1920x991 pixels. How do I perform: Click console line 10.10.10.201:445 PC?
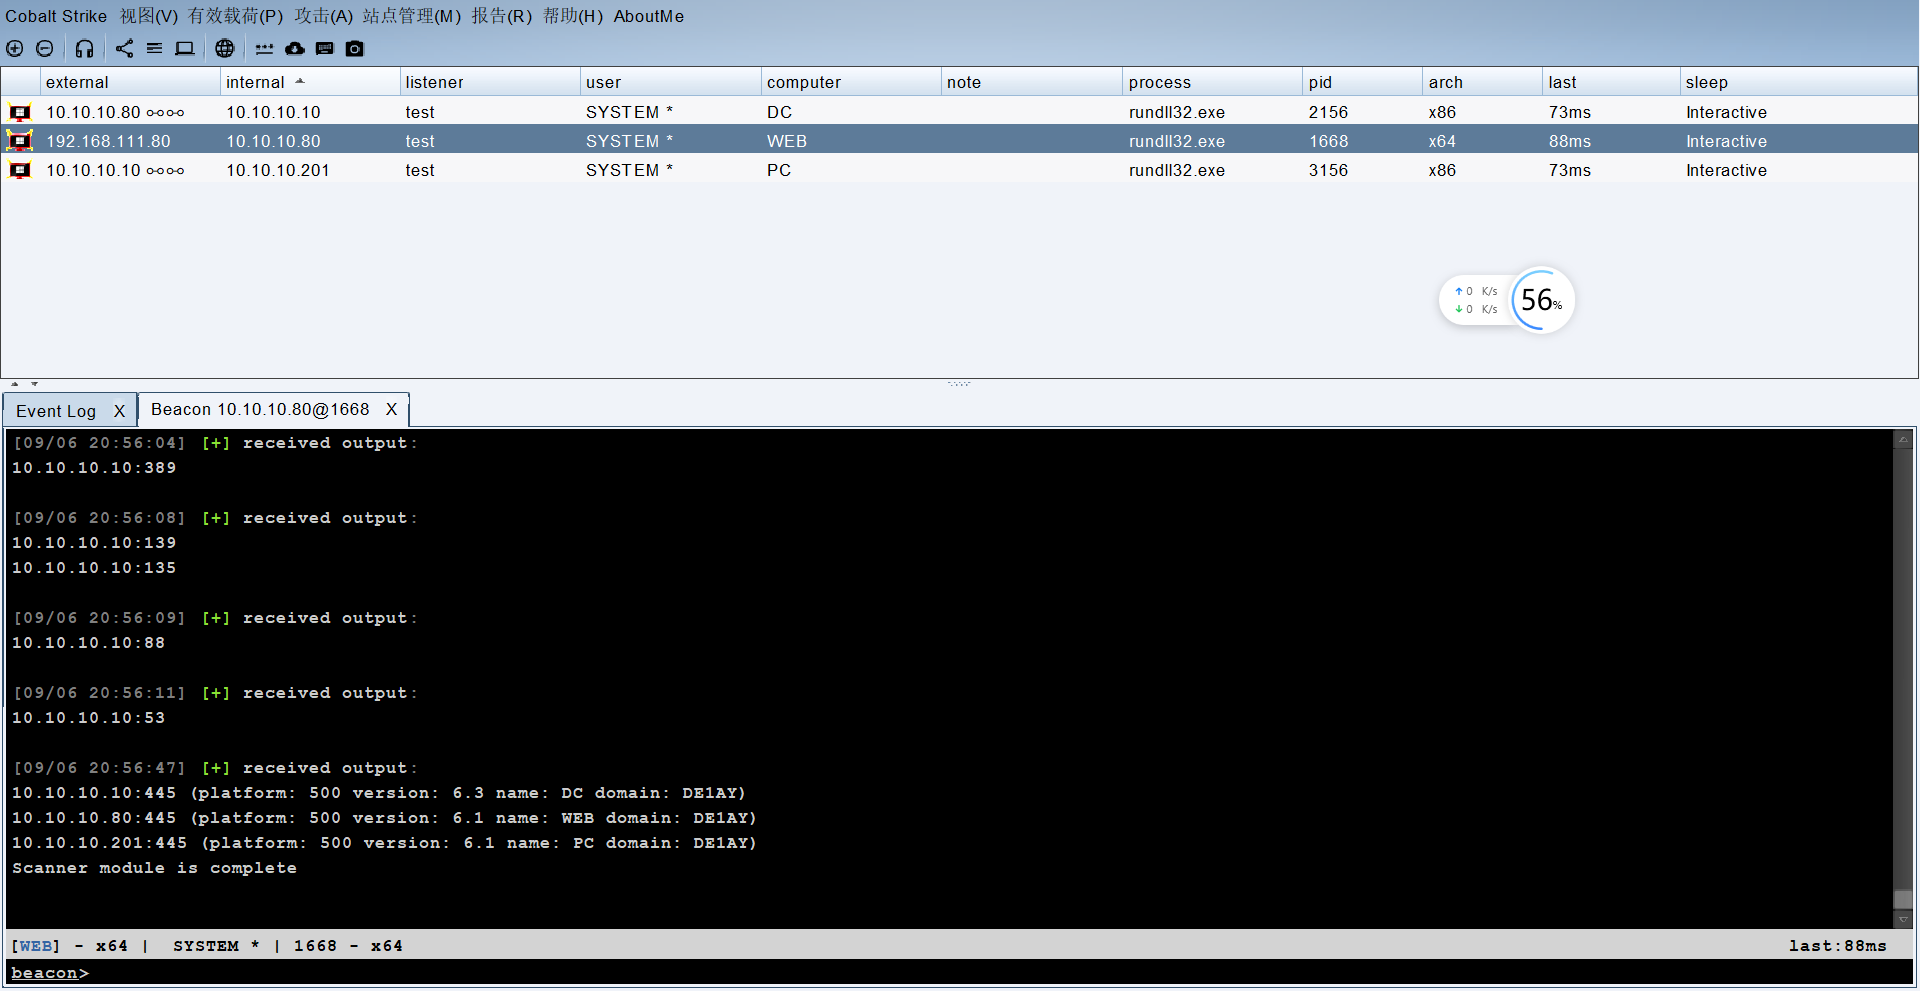[384, 843]
